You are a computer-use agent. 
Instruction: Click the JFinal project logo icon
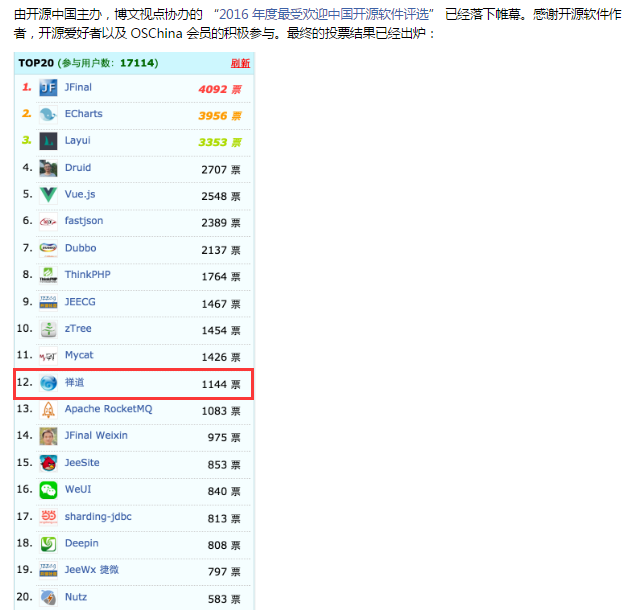(x=48, y=88)
